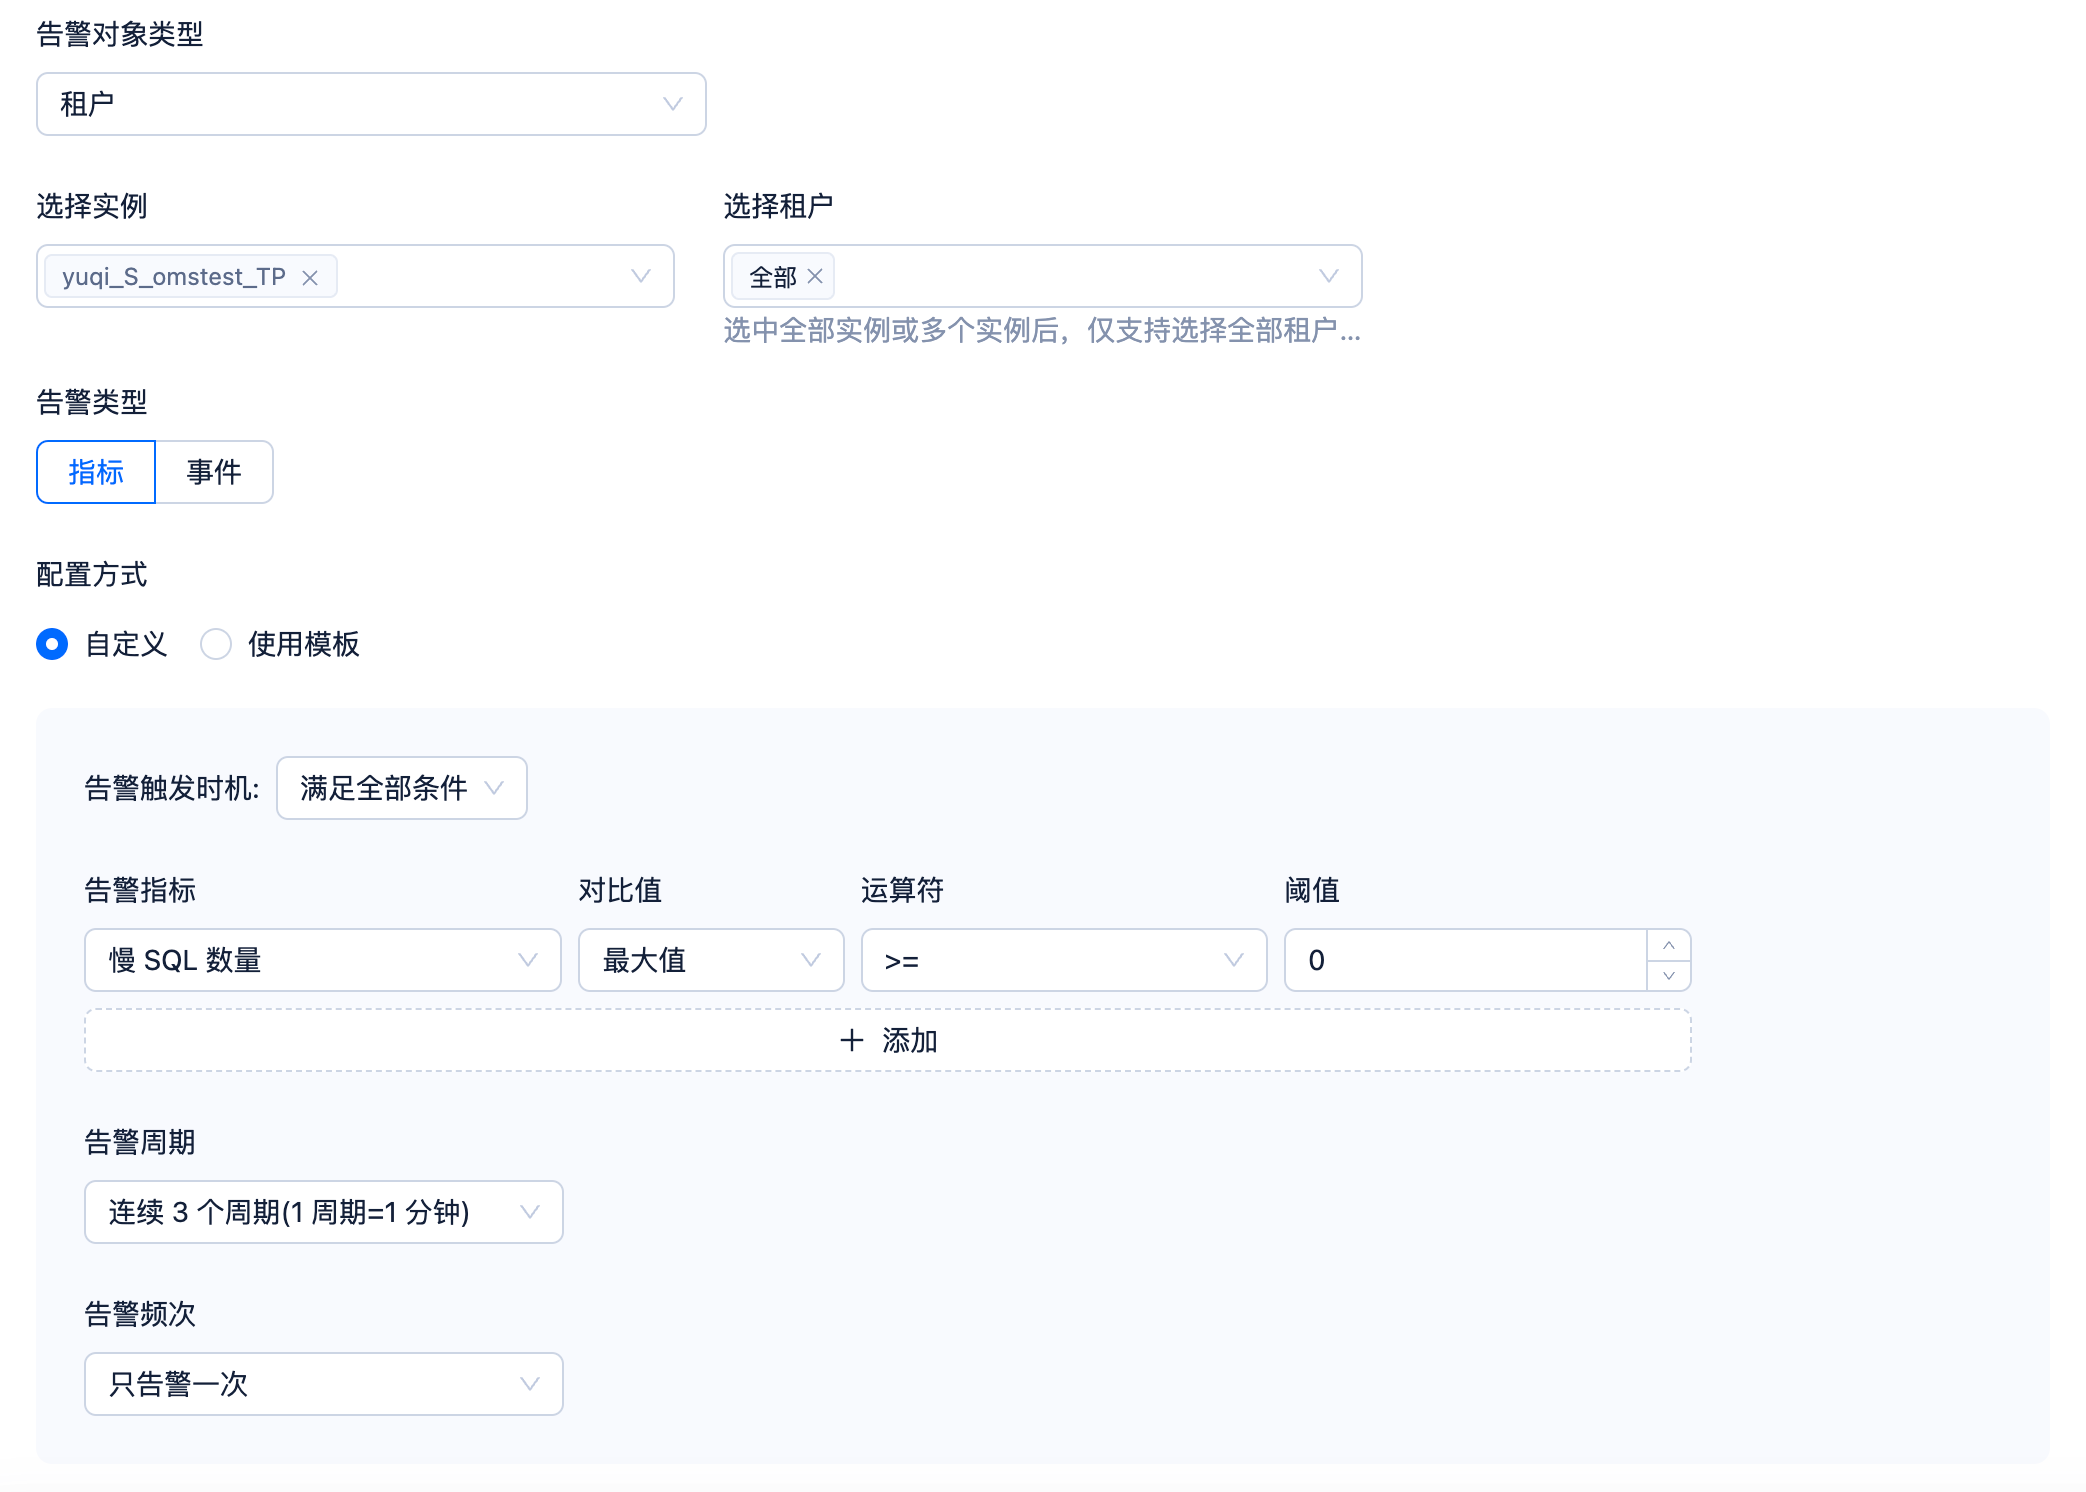
Task: Remove the yuqi_S_omstest_TP instance tag
Action: coord(310,277)
